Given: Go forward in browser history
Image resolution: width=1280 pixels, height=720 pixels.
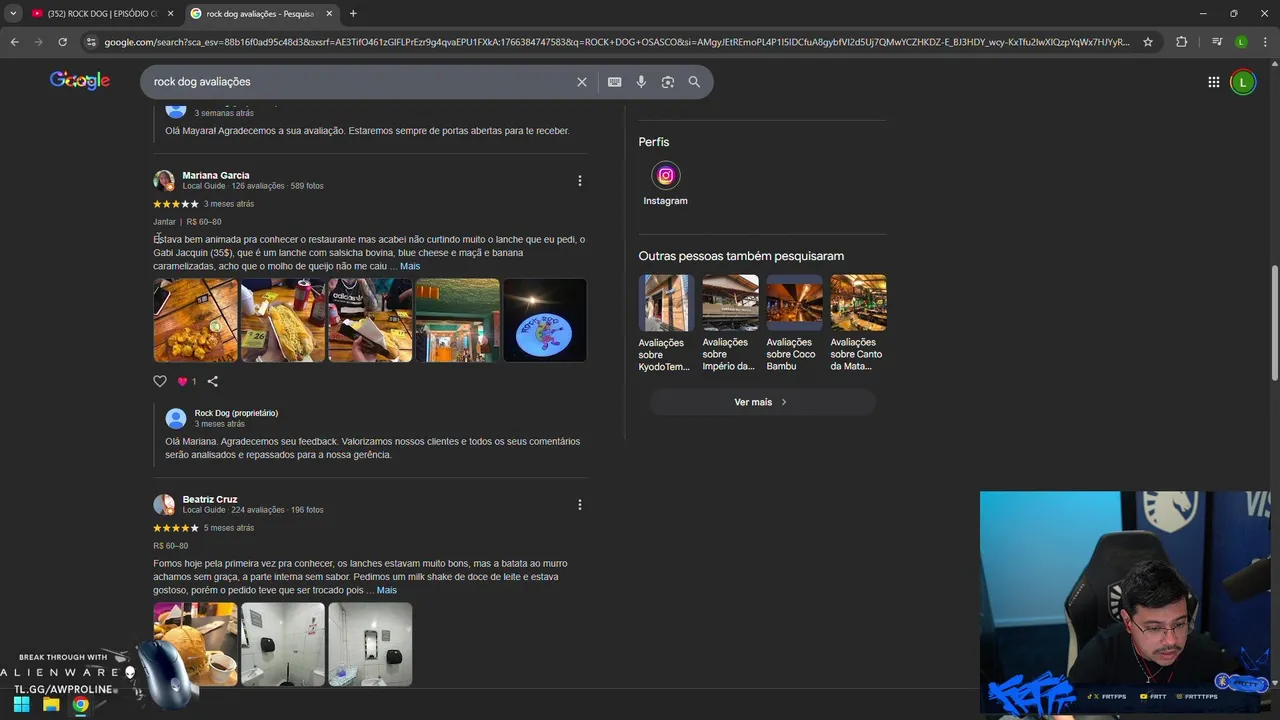Looking at the screenshot, I should click(x=38, y=42).
